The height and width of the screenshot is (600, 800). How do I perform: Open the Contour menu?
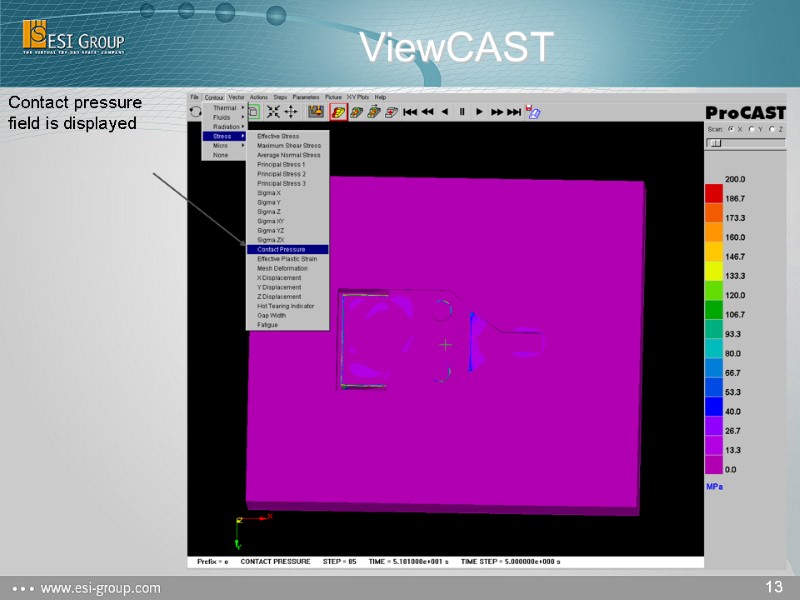pos(214,97)
